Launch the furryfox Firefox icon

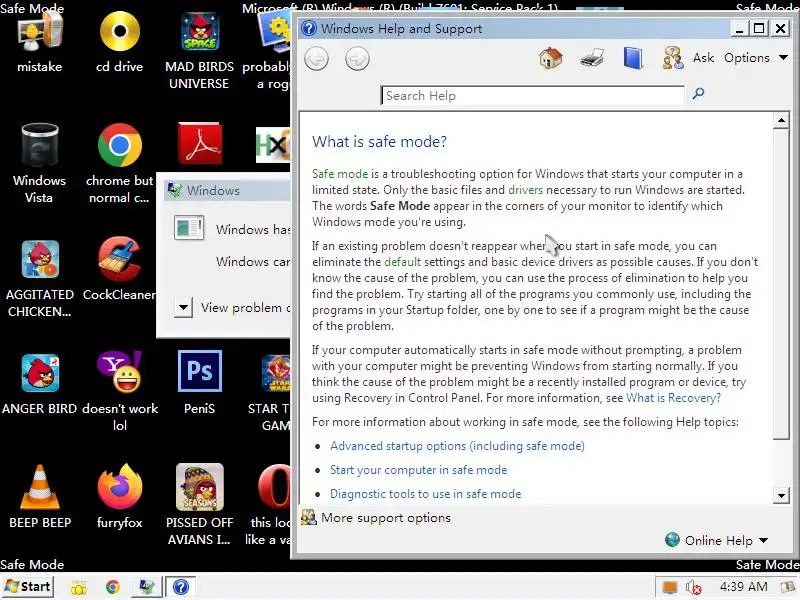(x=119, y=496)
